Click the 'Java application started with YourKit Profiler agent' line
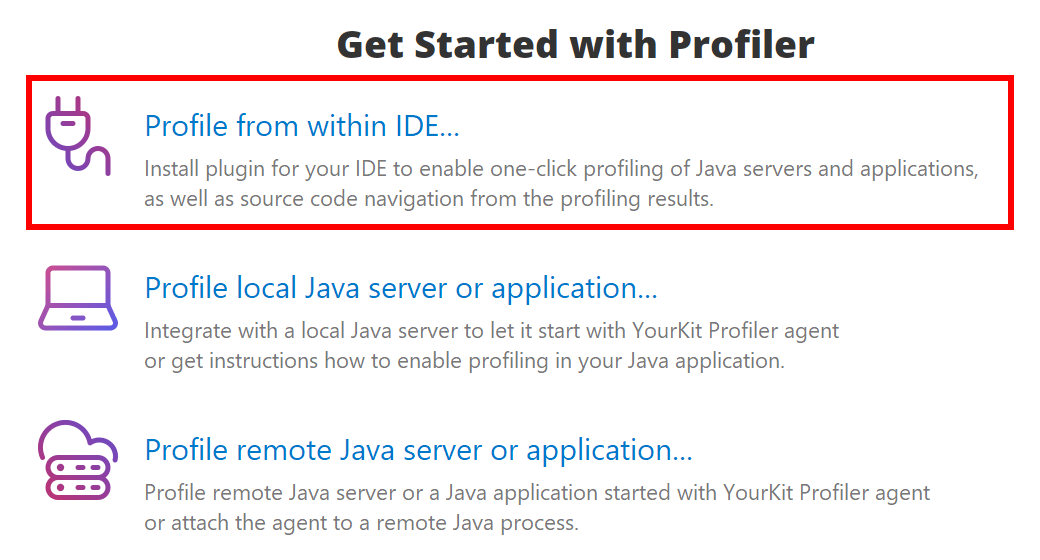This screenshot has width=1040, height=560. 537,492
